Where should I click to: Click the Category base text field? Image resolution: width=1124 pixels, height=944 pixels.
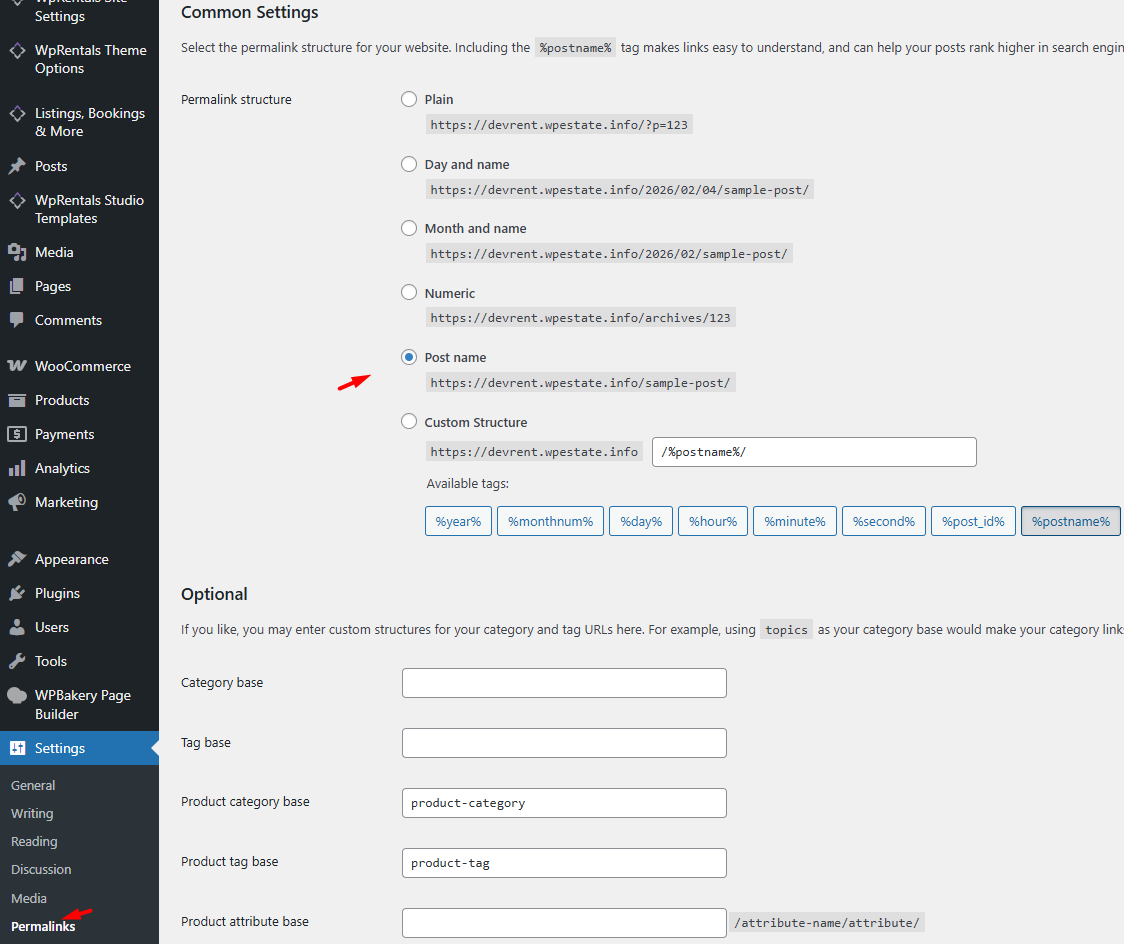pyautogui.click(x=564, y=683)
